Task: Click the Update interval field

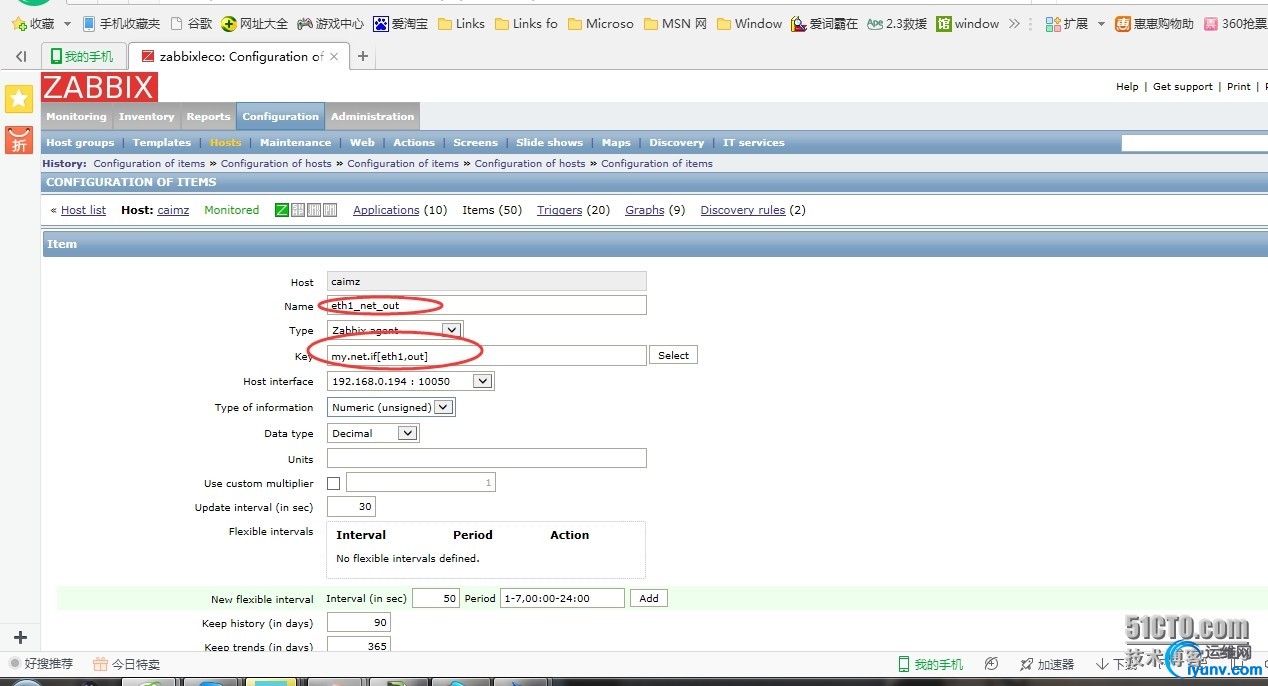Action: pos(351,507)
